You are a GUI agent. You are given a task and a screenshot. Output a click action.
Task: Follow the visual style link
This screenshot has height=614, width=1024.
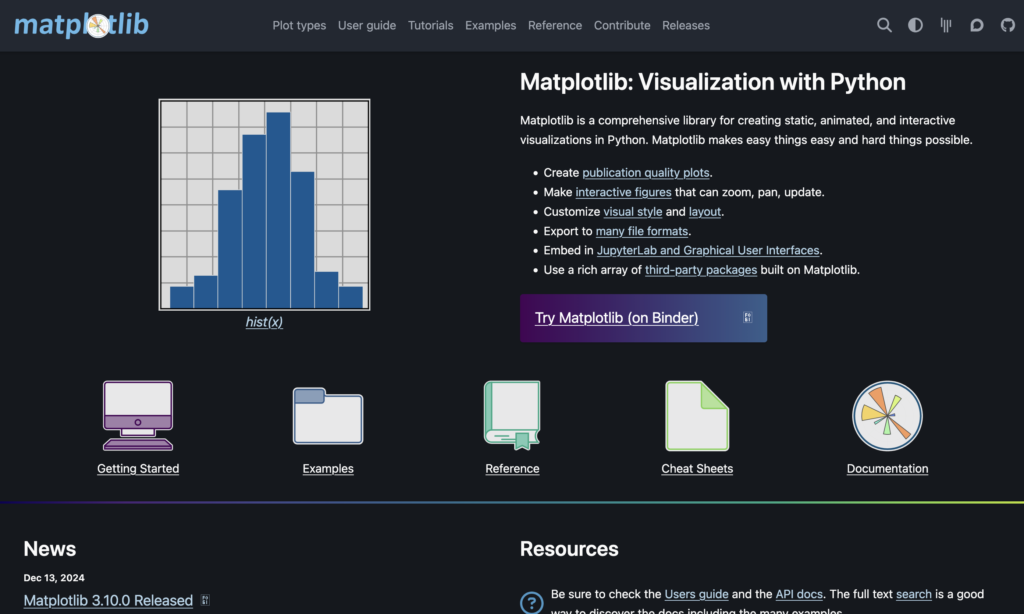pos(633,212)
